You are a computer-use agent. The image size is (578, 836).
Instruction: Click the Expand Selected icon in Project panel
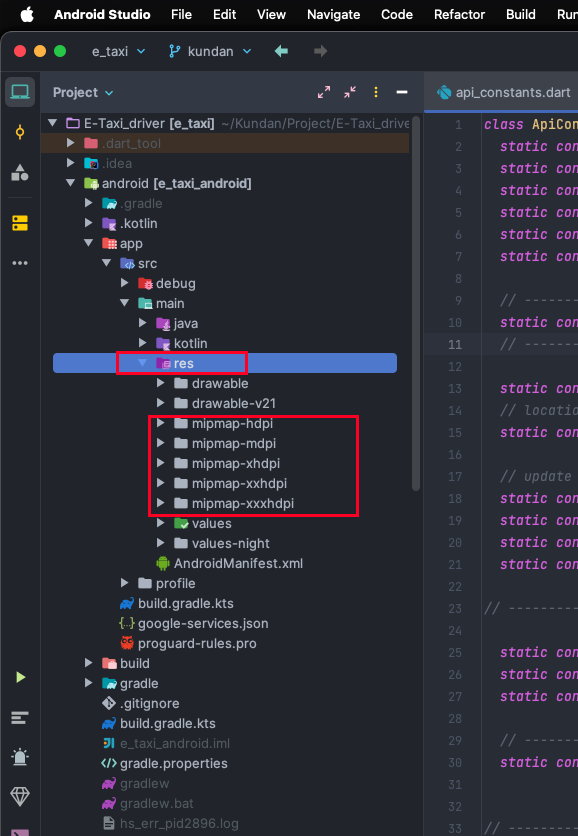(324, 92)
